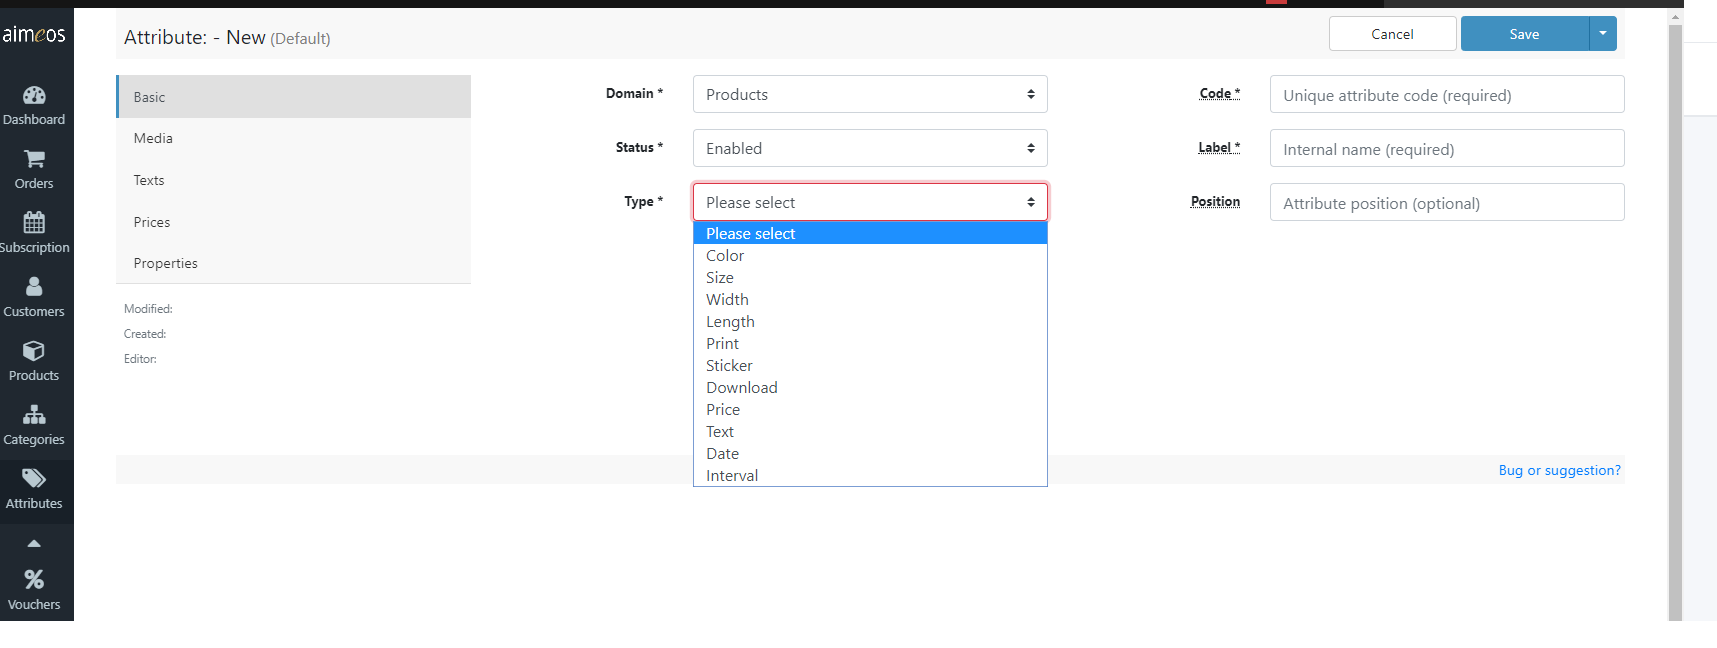Open the Status dropdown showing Enabled

870,148
